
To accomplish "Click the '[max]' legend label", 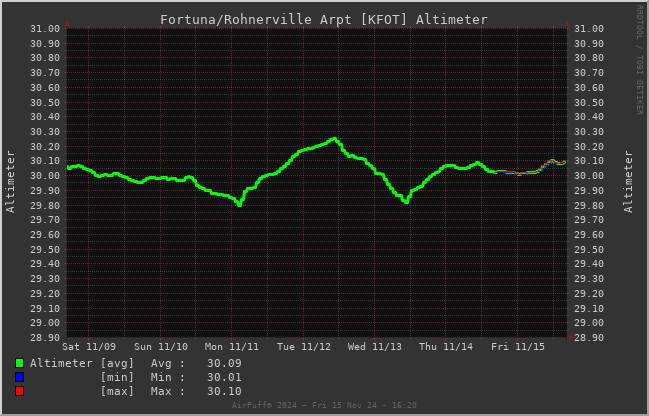I will [x=117, y=392].
